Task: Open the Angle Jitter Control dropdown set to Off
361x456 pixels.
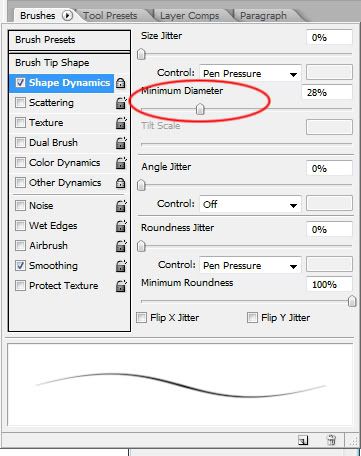Action: tap(250, 204)
